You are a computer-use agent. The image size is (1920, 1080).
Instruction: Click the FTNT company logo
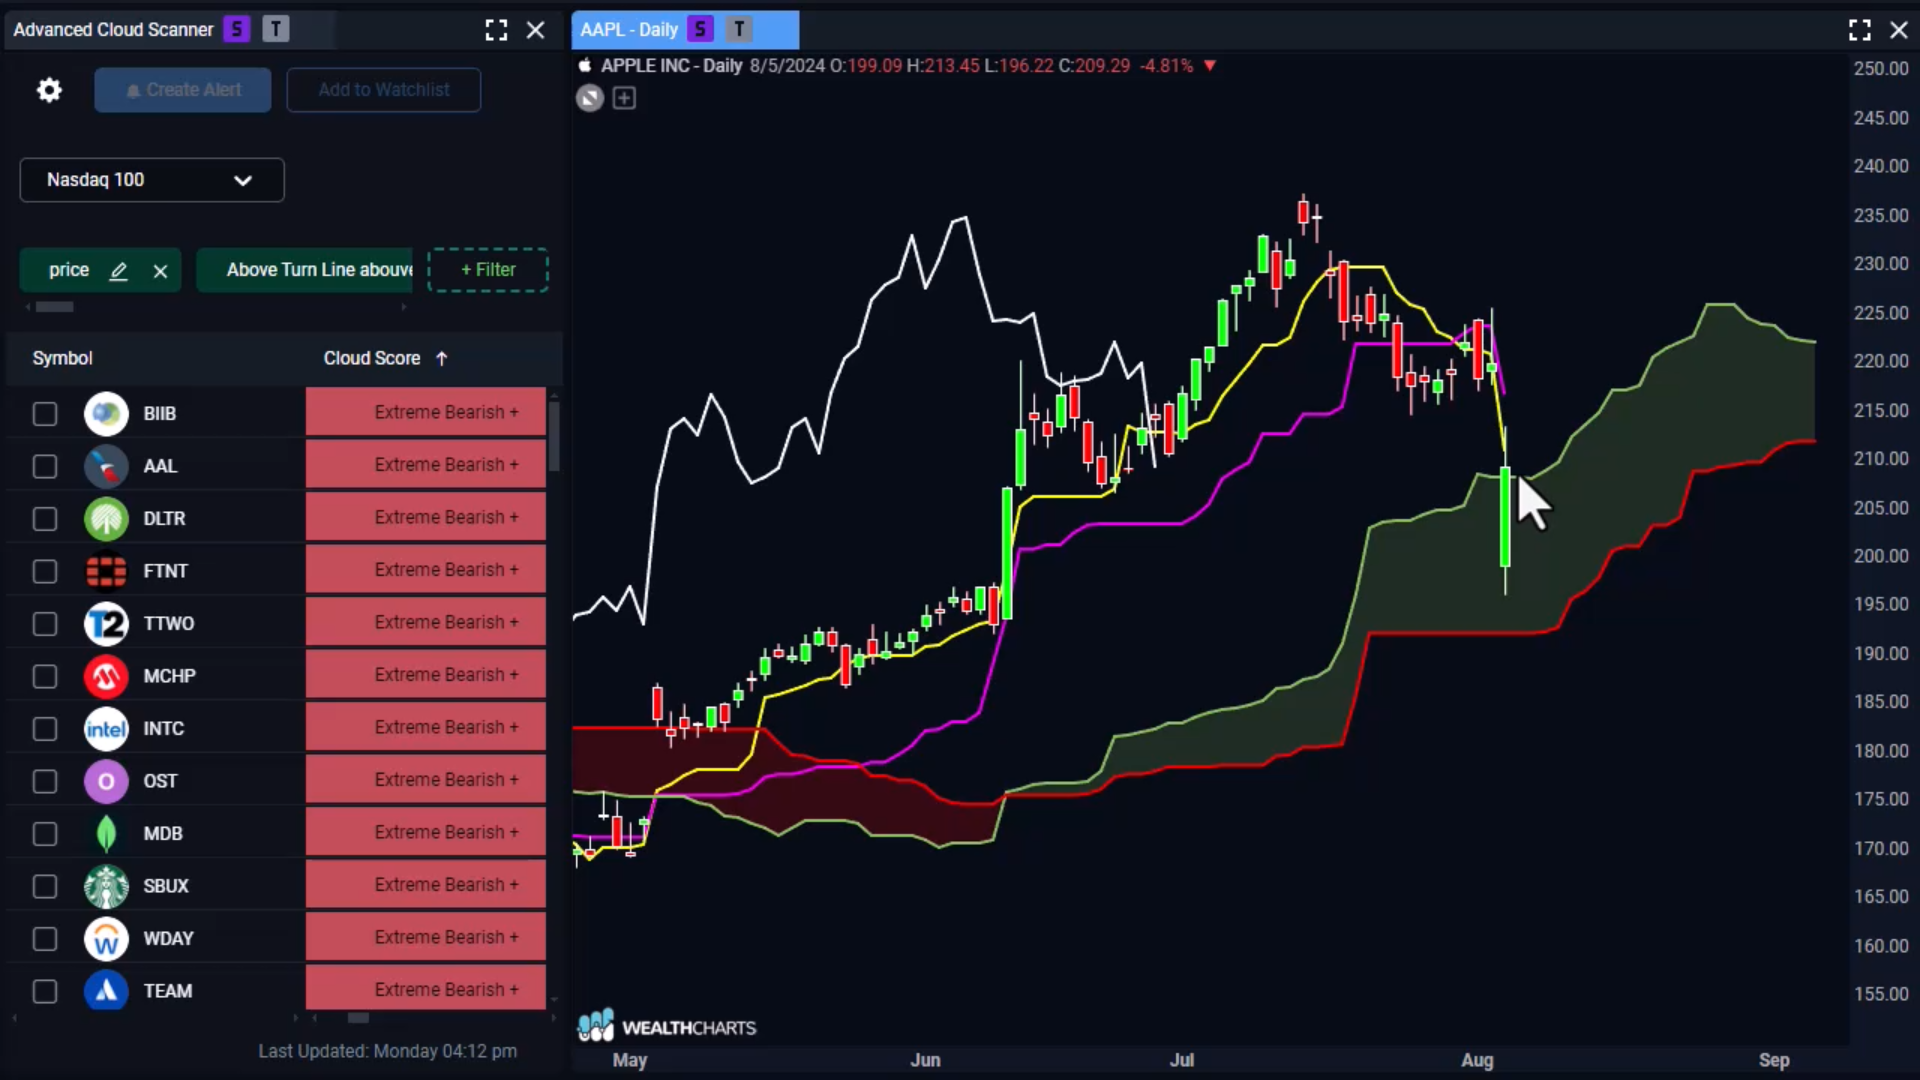106,571
